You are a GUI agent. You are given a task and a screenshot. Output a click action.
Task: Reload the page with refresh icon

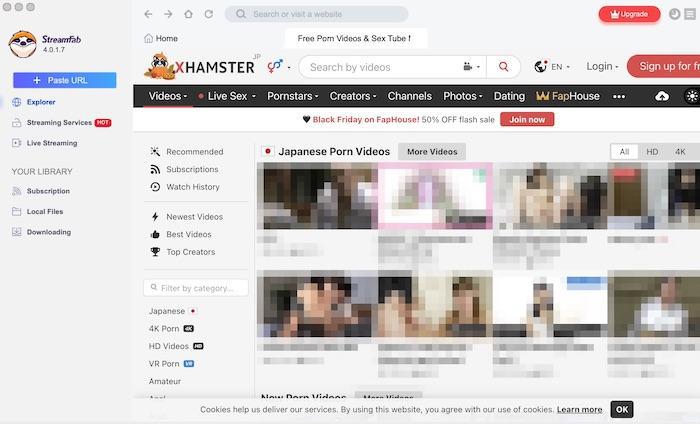point(208,14)
